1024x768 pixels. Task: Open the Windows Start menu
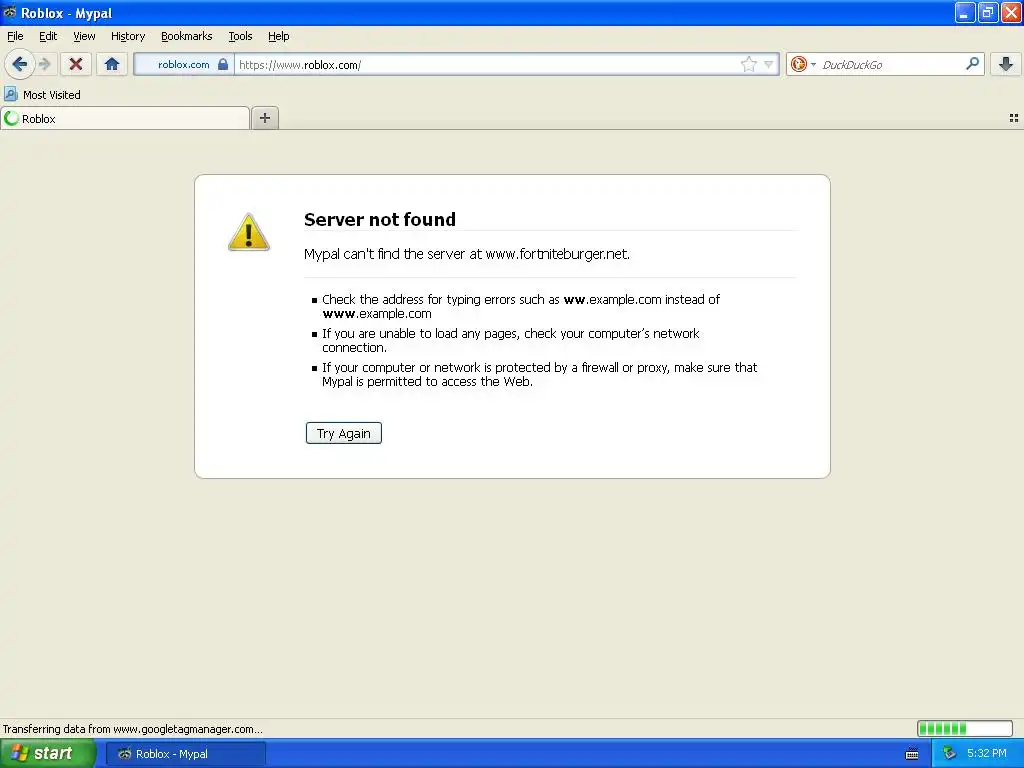click(48, 753)
